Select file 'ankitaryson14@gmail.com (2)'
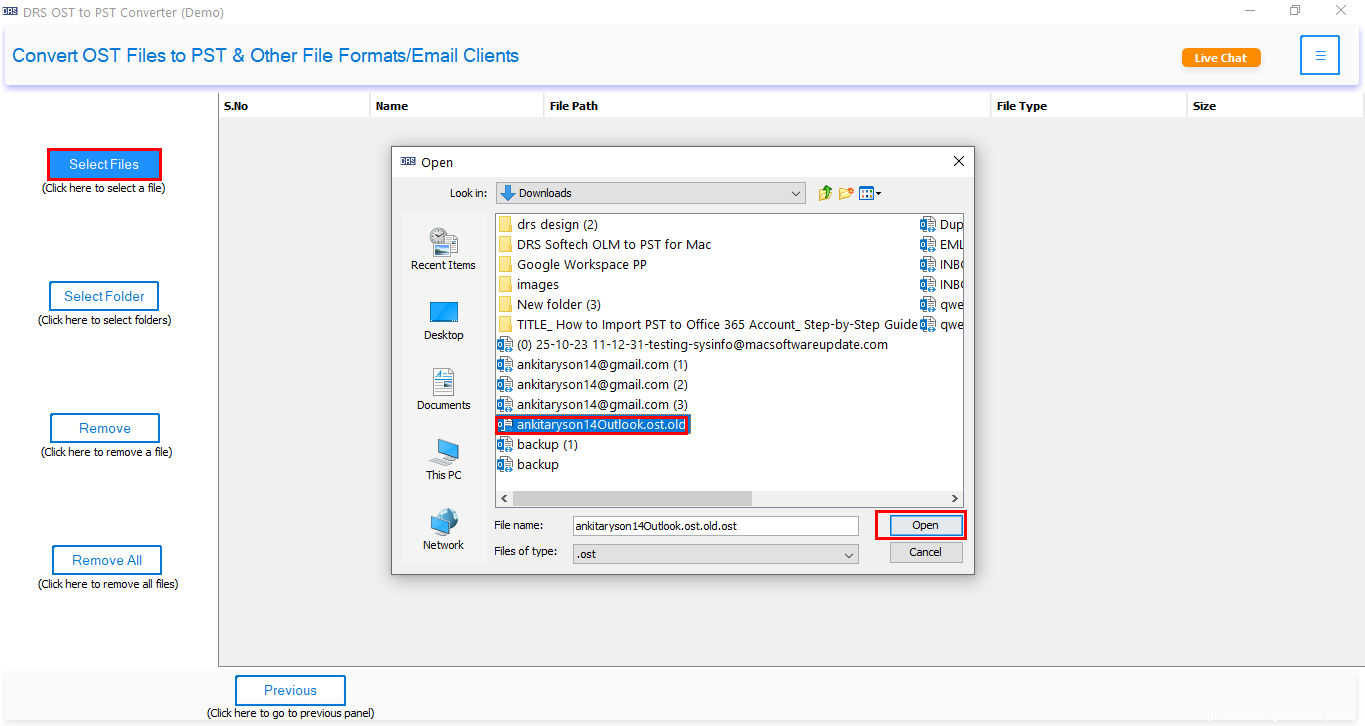 593,384
